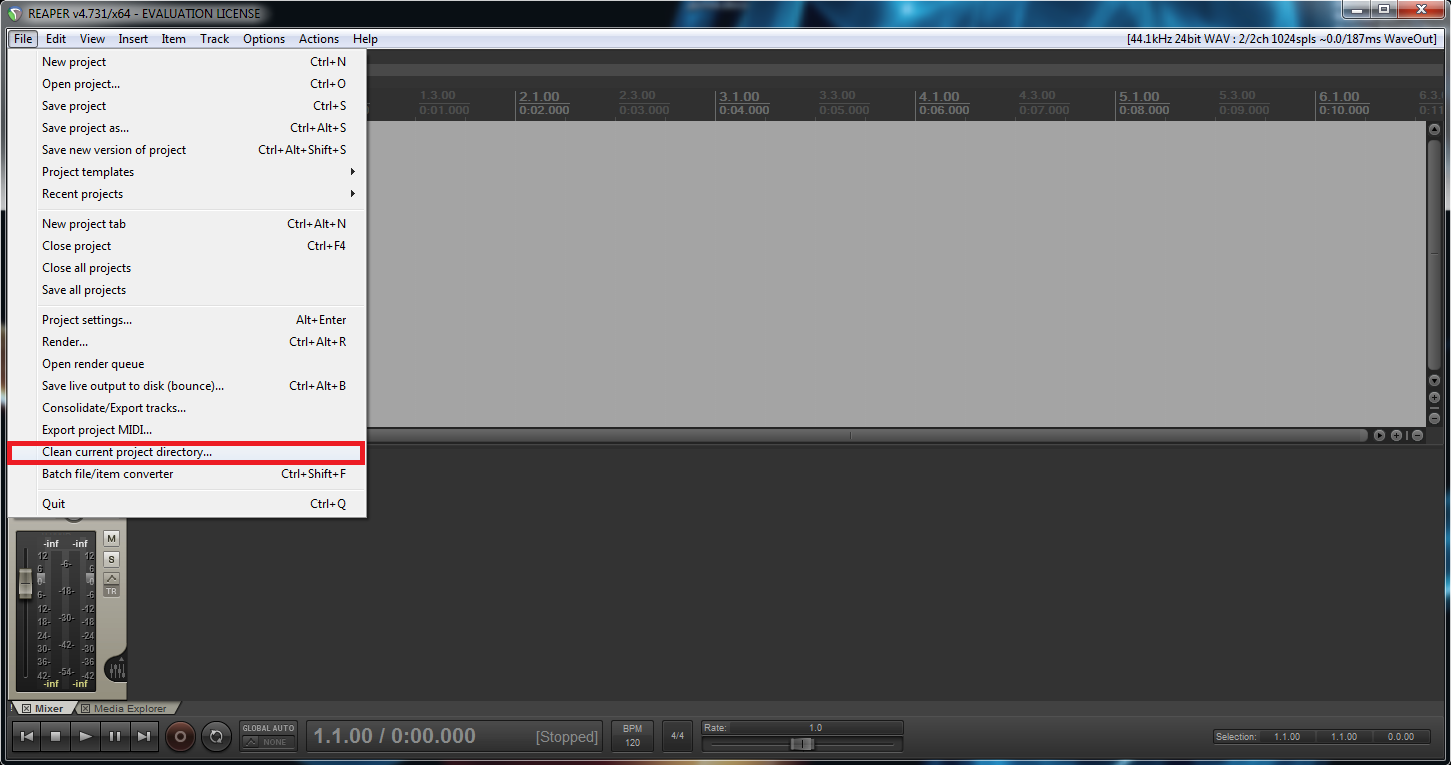The width and height of the screenshot is (1451, 765).
Task: Expand the Recent projects submenu
Action: pos(197,194)
